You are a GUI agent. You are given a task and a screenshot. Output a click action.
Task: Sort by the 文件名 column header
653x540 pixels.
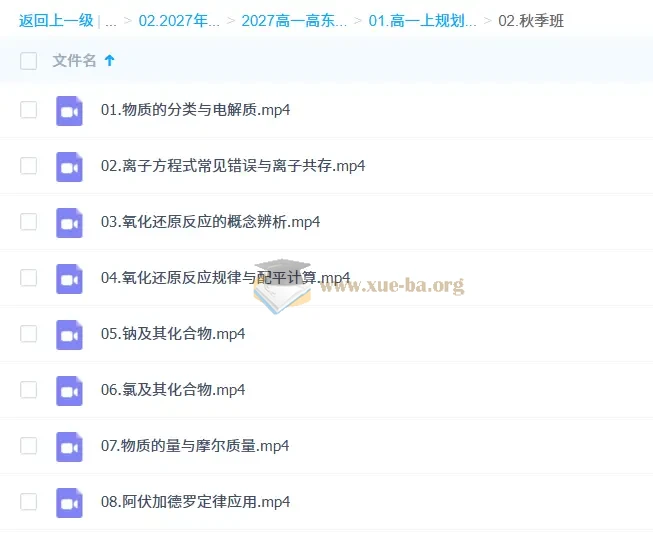(74, 61)
